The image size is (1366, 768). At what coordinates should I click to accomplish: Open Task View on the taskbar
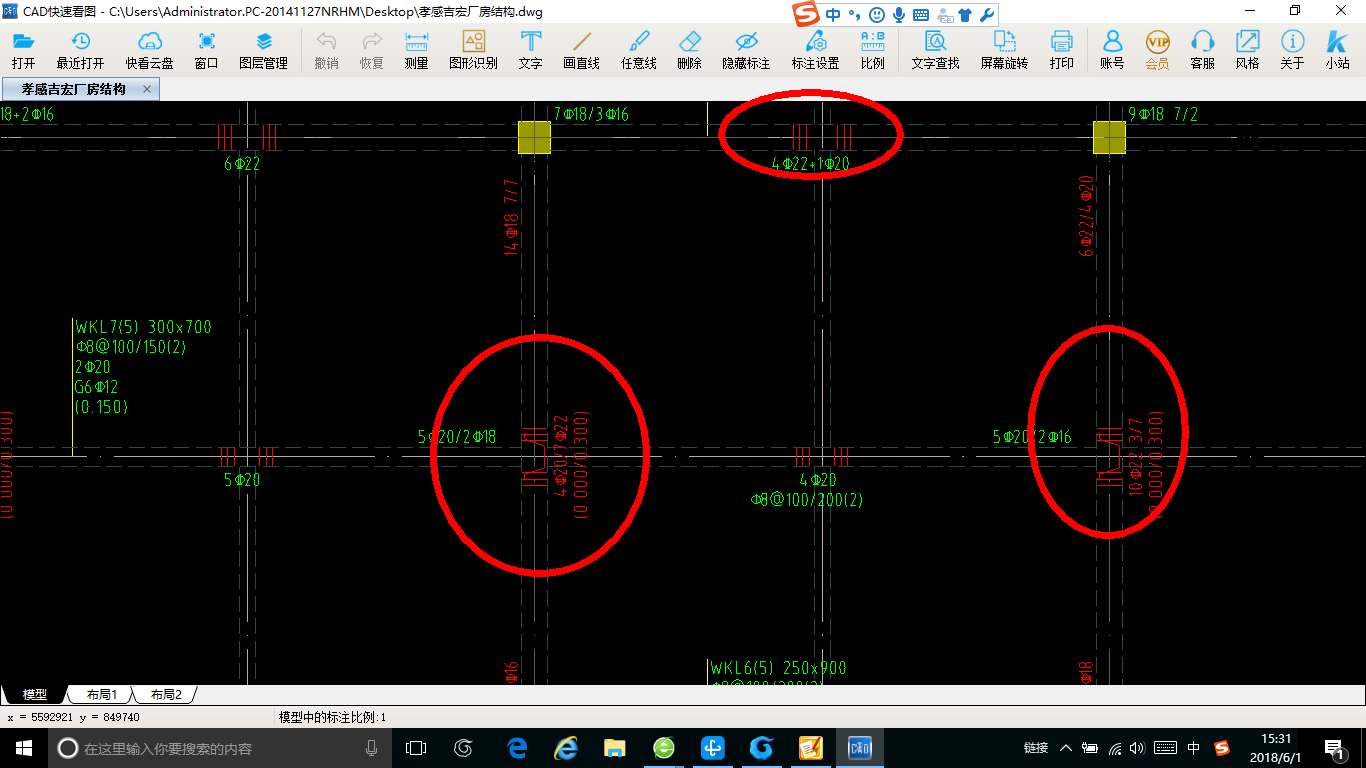[416, 747]
